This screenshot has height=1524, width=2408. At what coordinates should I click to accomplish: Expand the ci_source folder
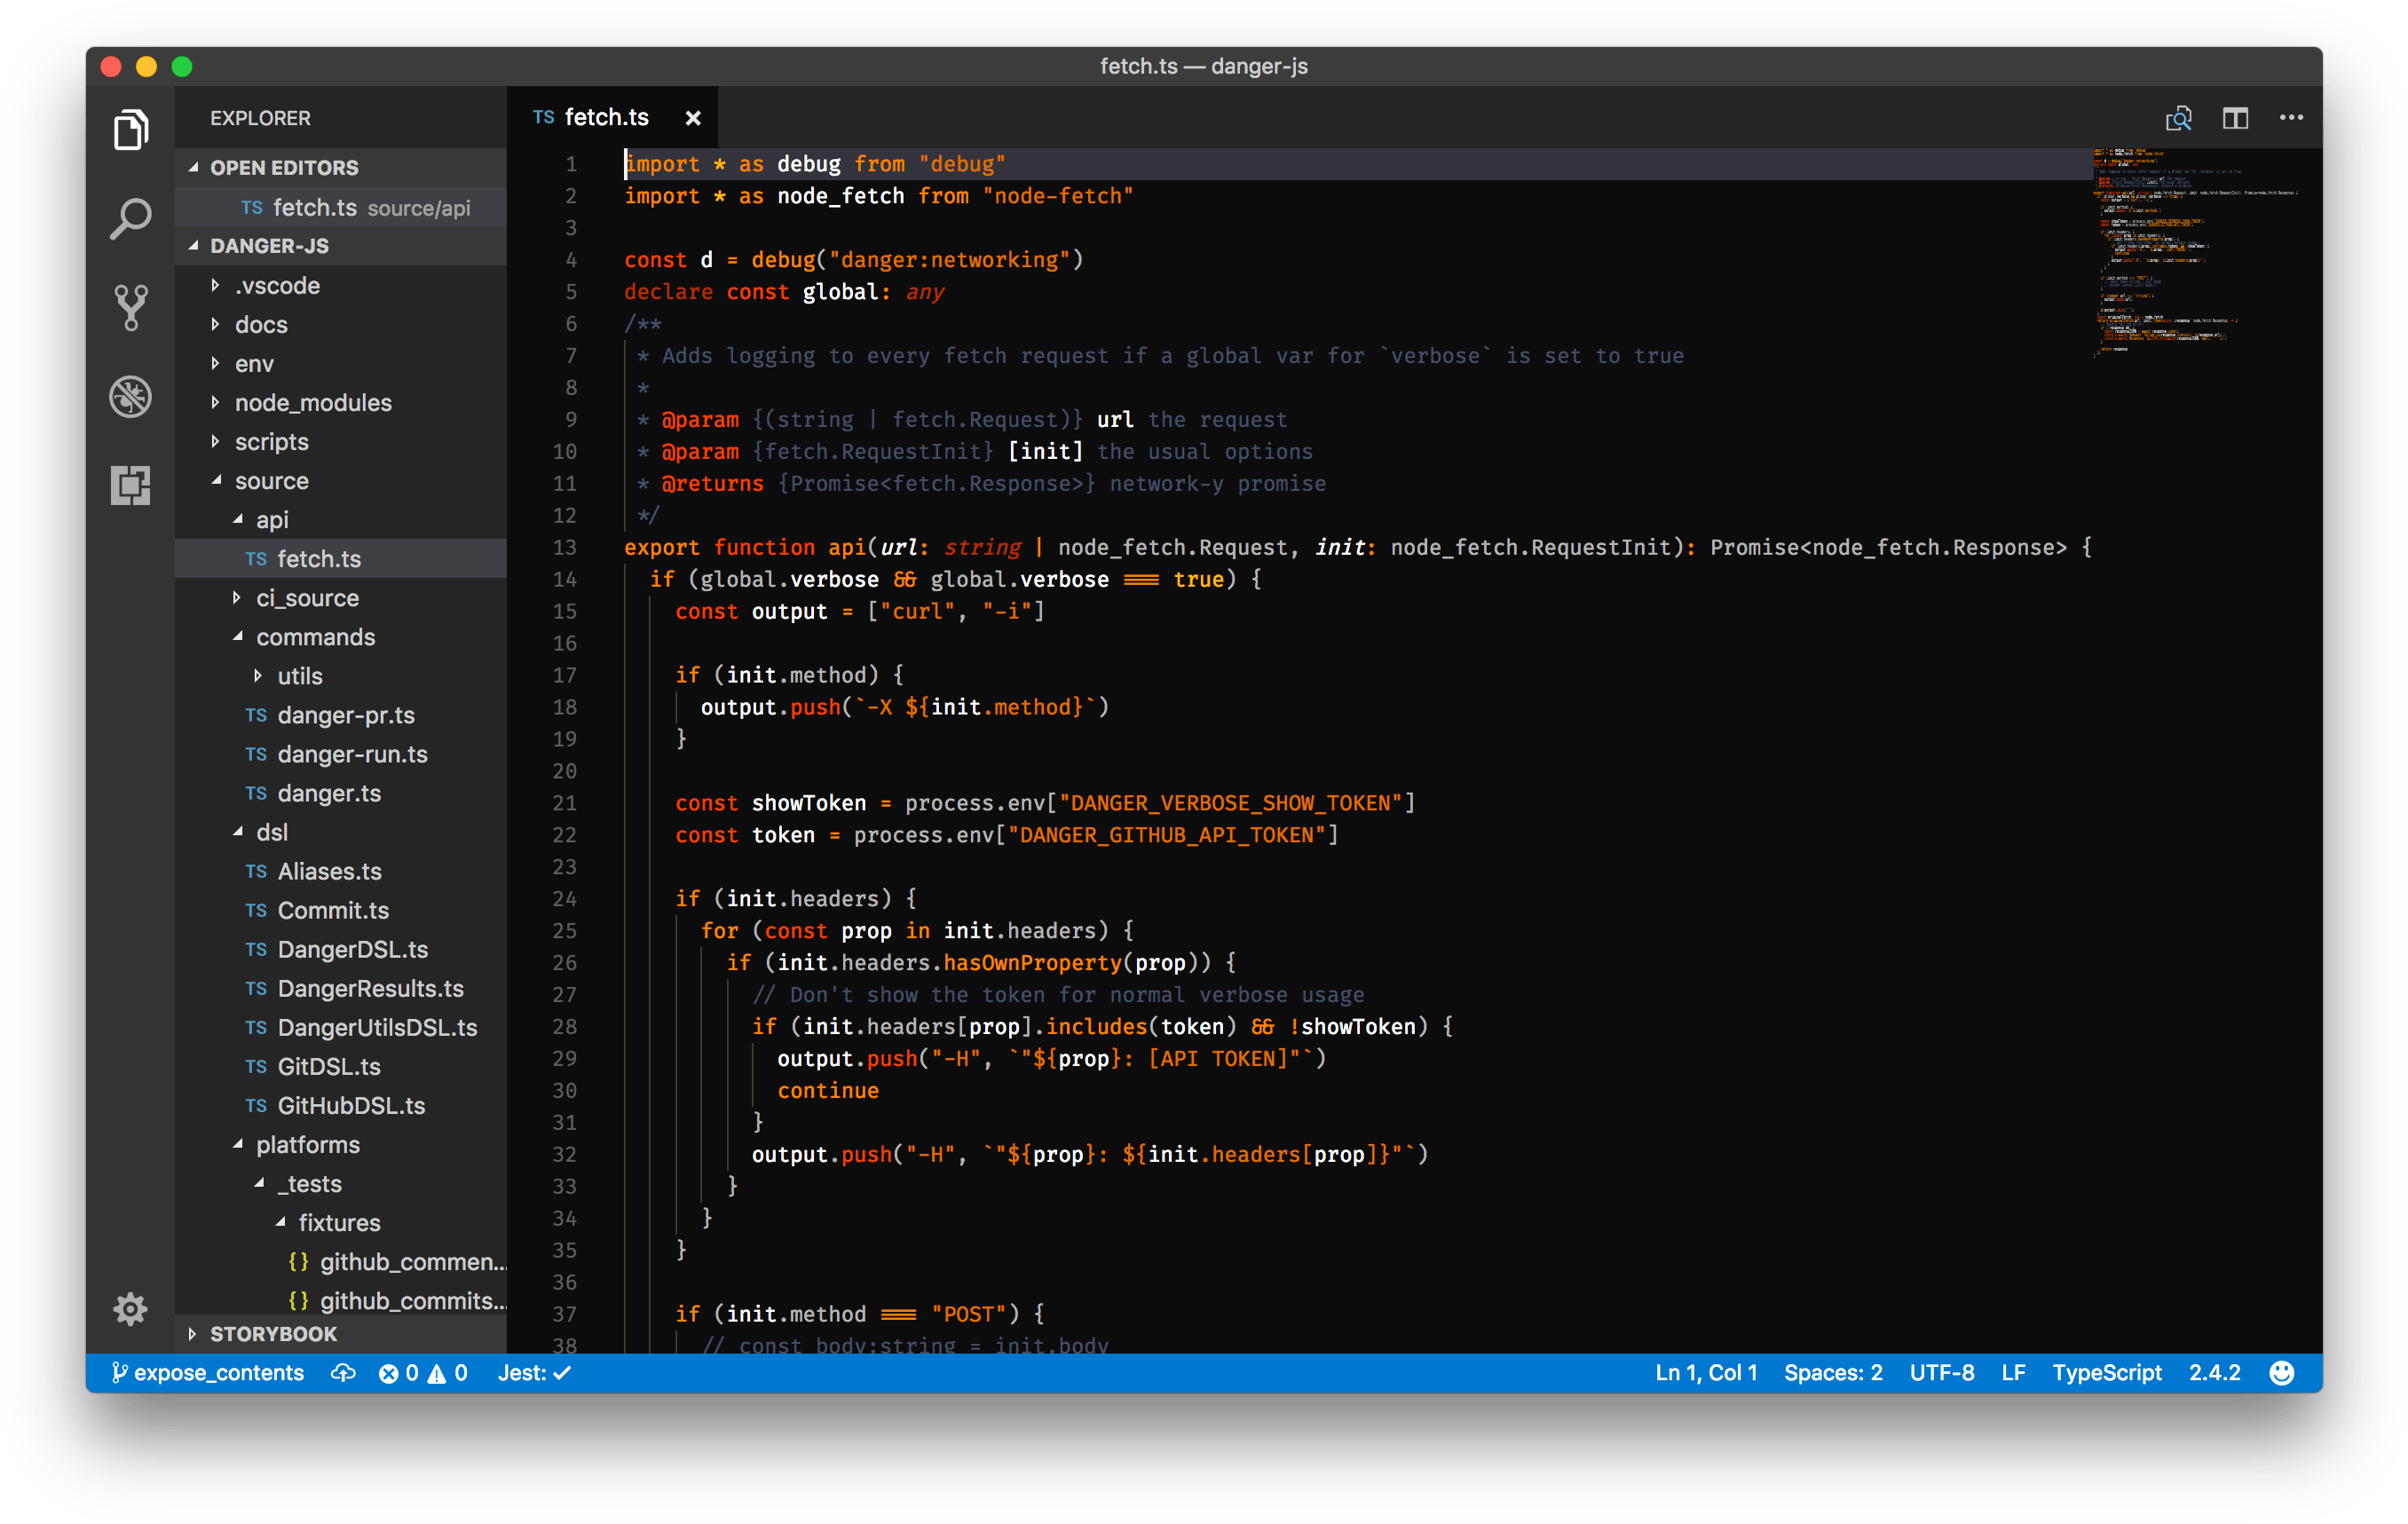click(306, 598)
